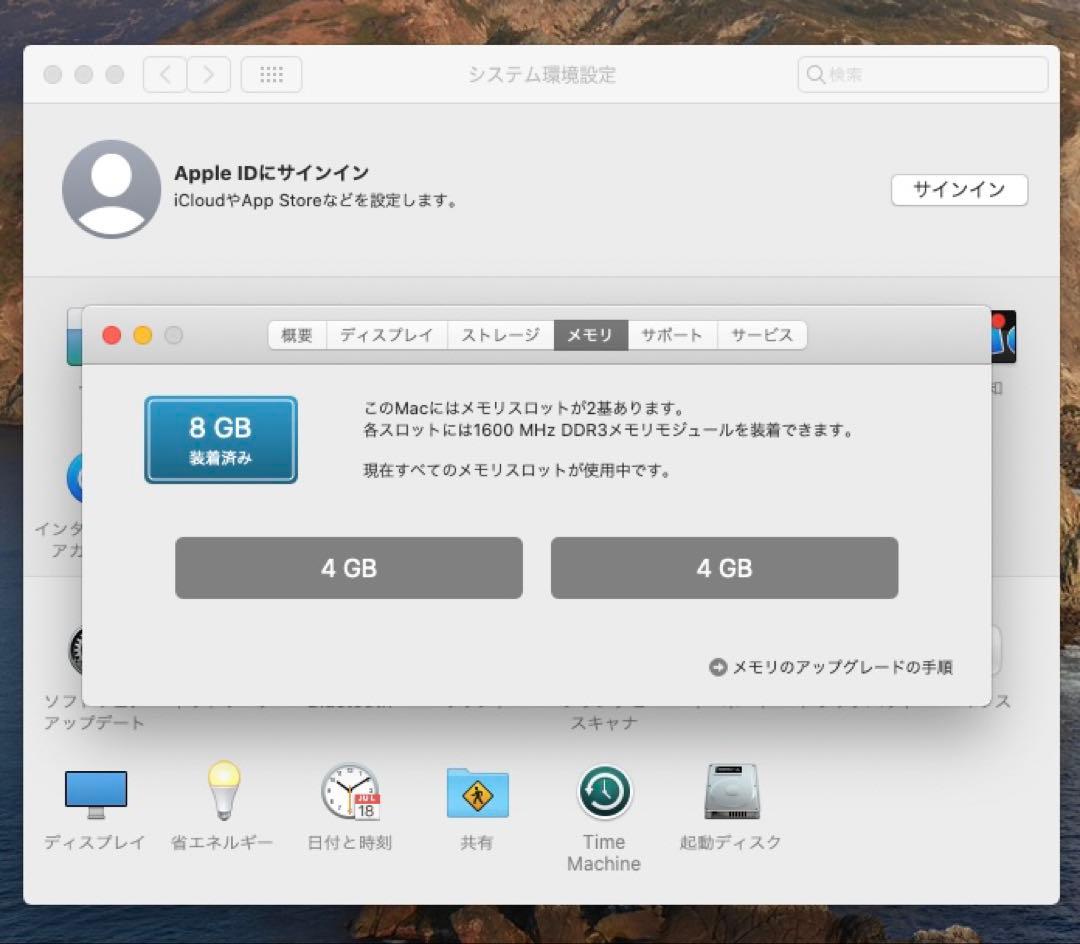
Task: Open the ディスプレイ preferences icon
Action: (x=97, y=791)
